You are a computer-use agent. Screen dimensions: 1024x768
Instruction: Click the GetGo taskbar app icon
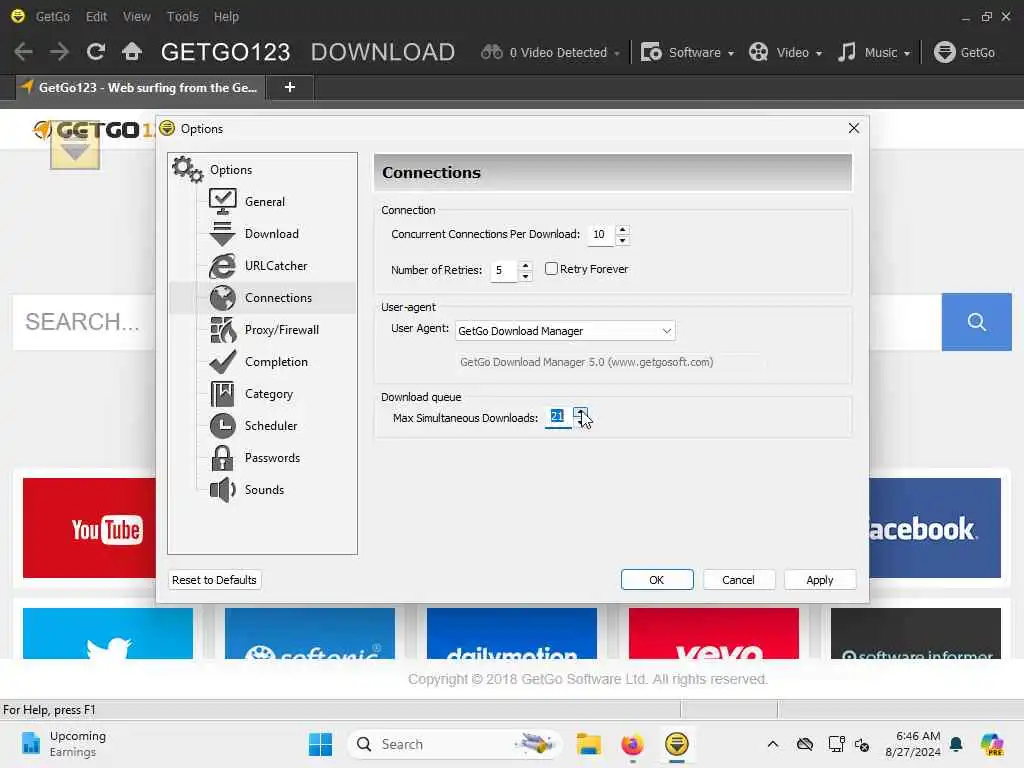coord(677,744)
